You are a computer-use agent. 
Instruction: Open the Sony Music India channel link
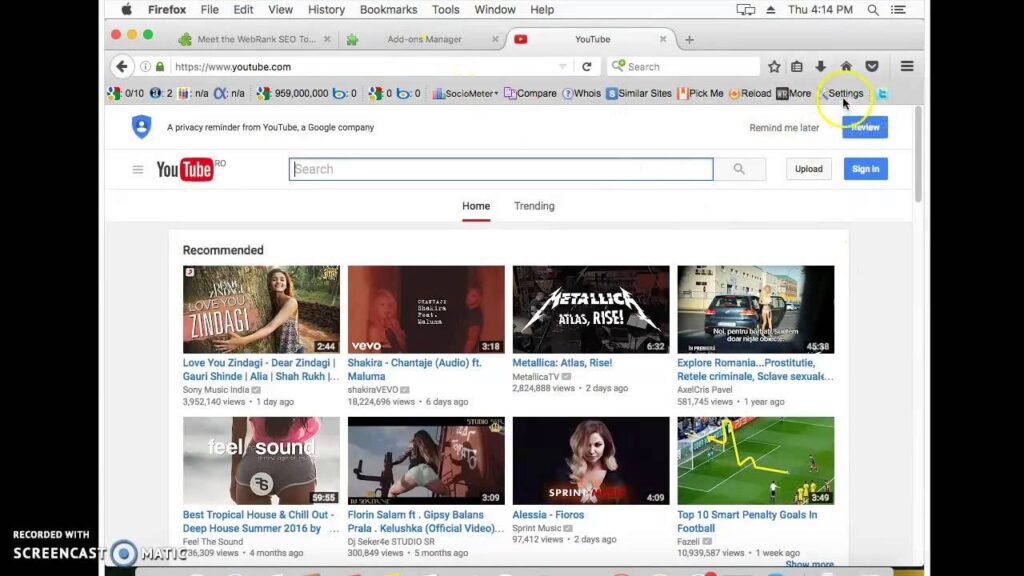(216, 390)
